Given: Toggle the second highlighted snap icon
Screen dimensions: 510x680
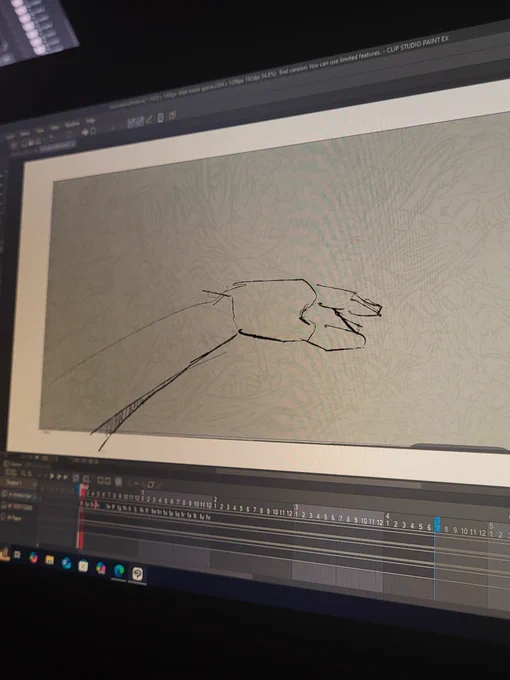Looking at the screenshot, I should (x=140, y=121).
